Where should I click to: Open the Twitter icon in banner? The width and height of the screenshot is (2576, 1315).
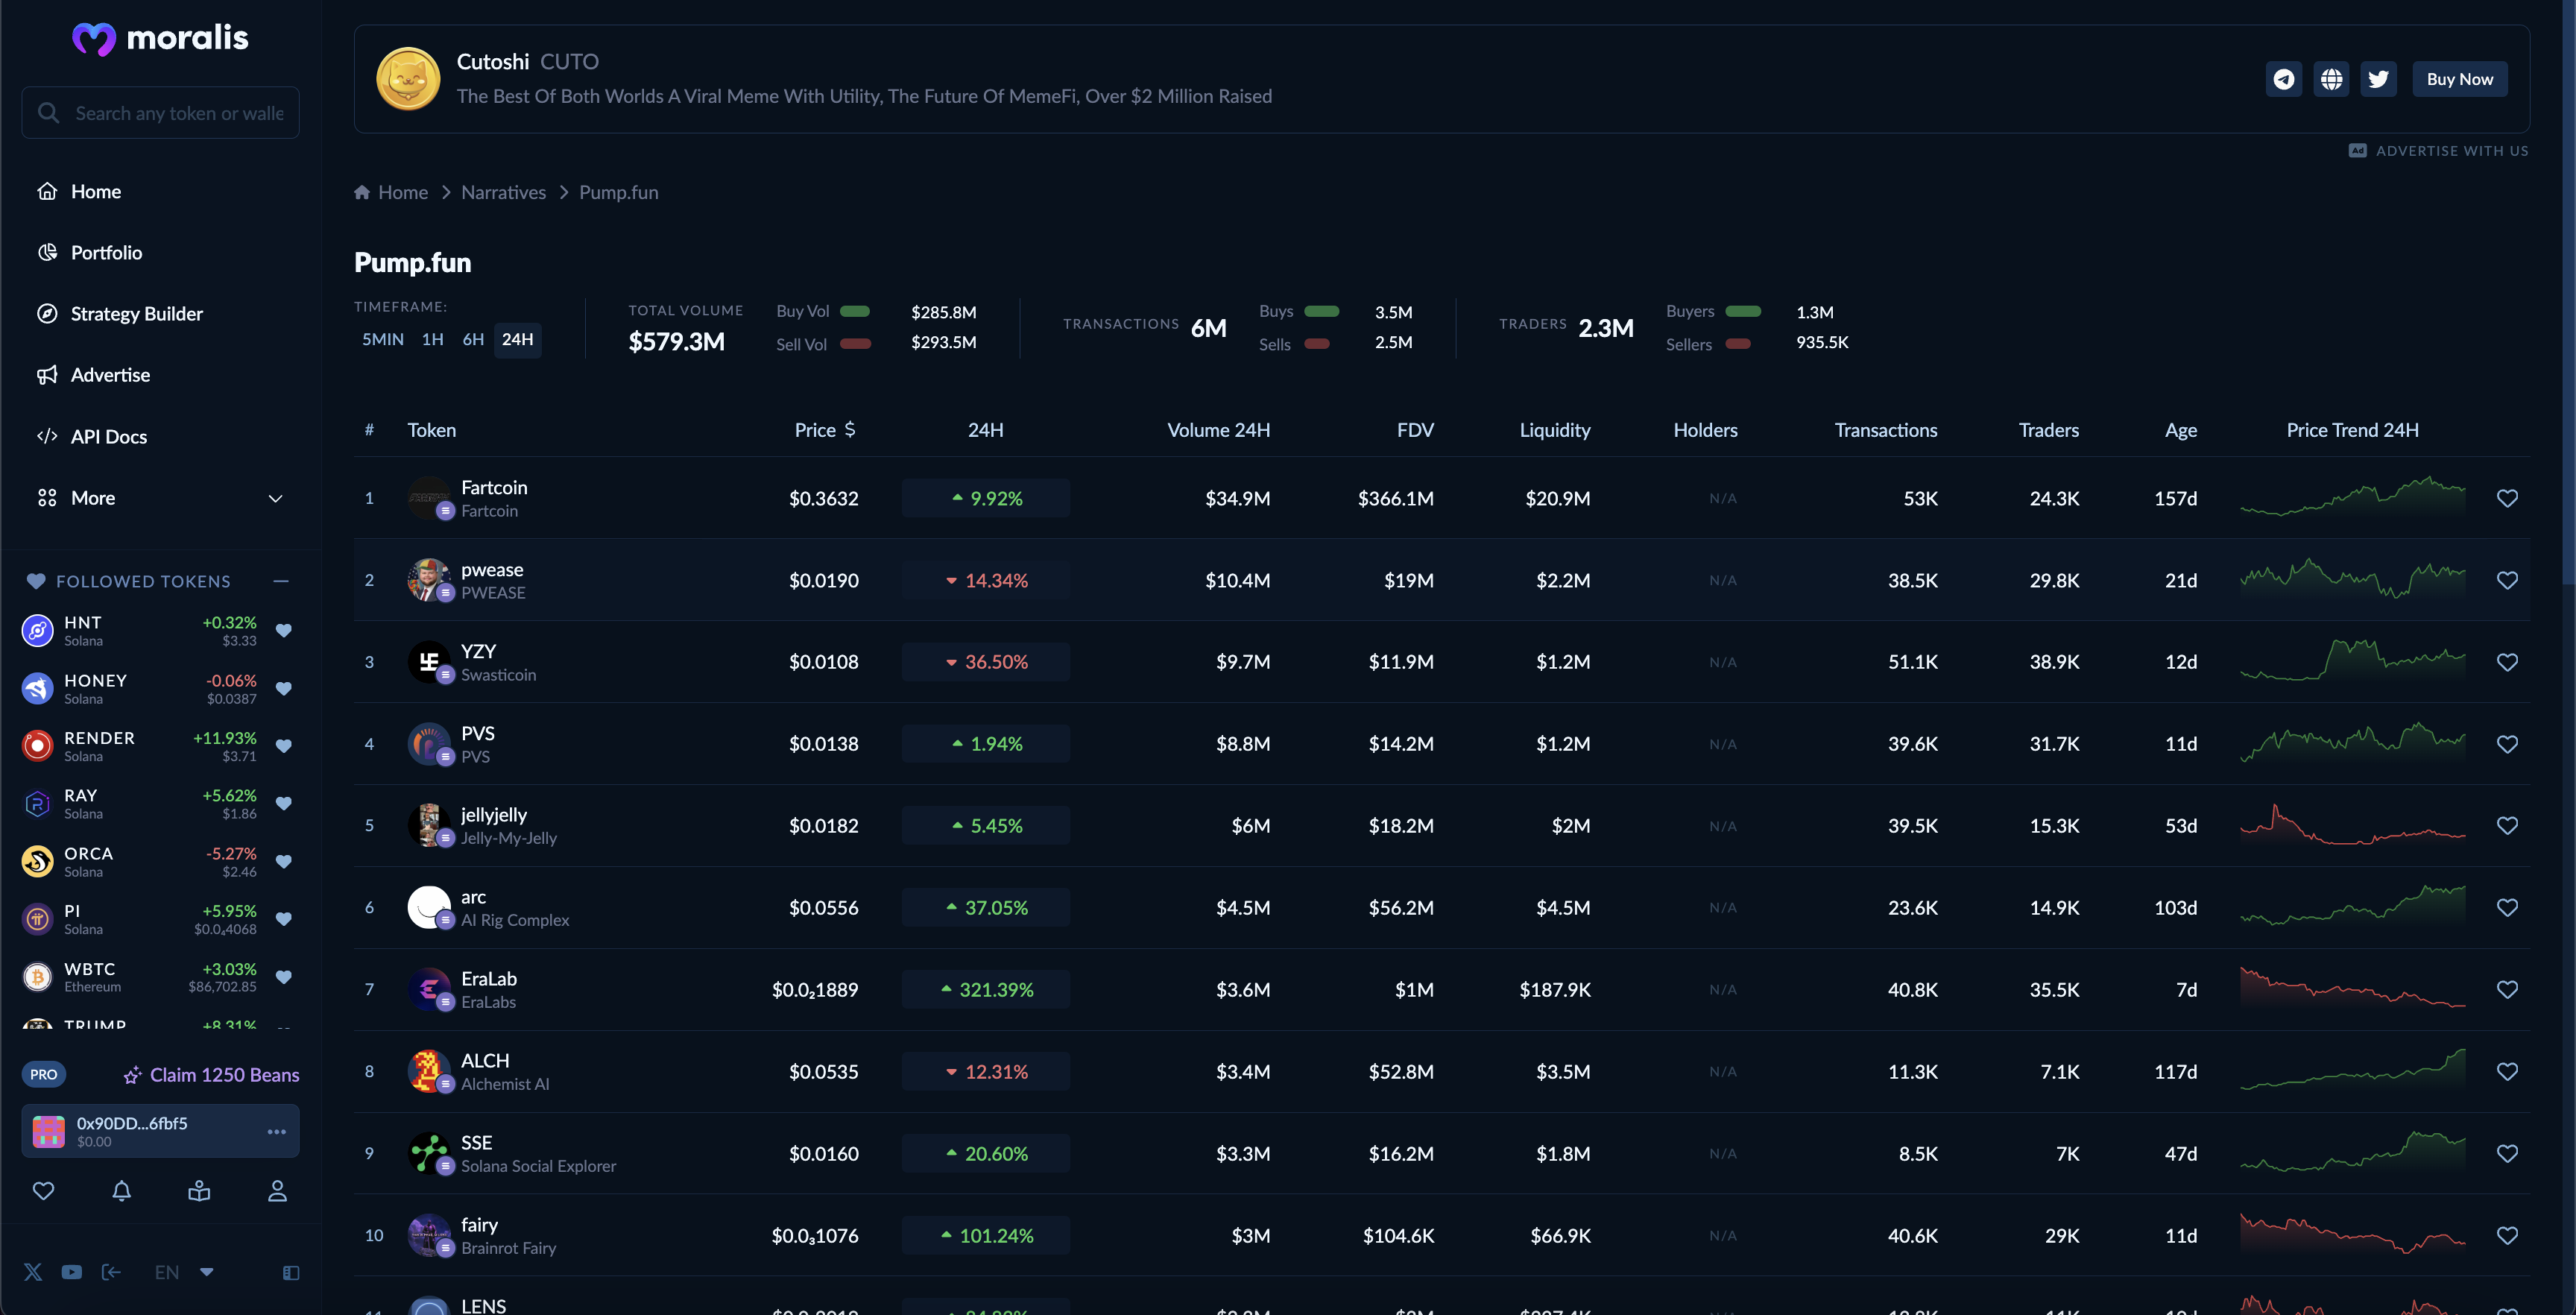coord(2378,79)
